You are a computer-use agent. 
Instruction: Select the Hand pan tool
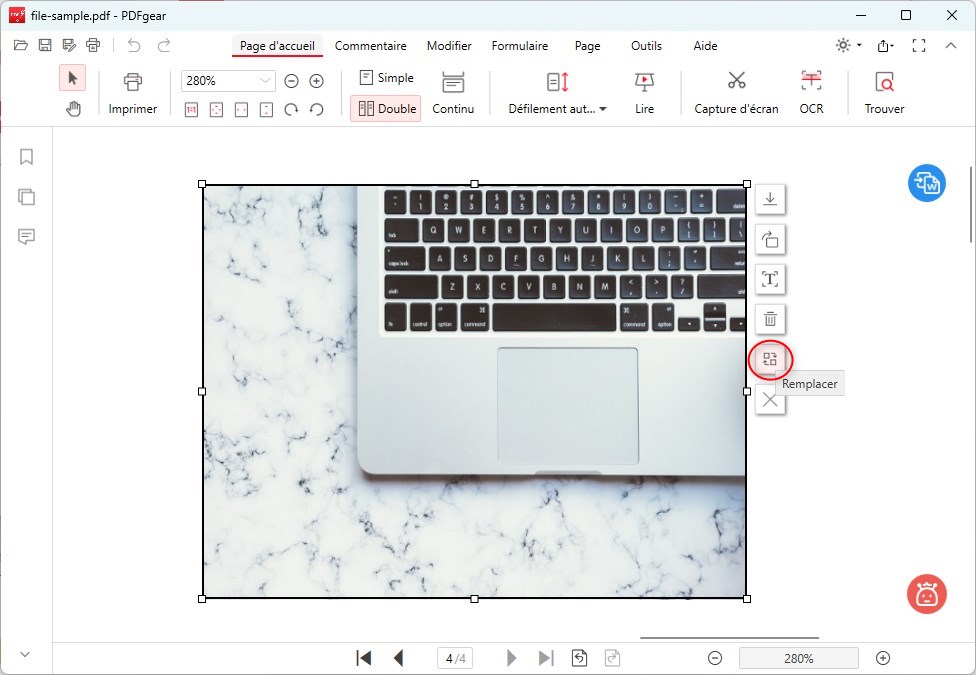(x=71, y=109)
